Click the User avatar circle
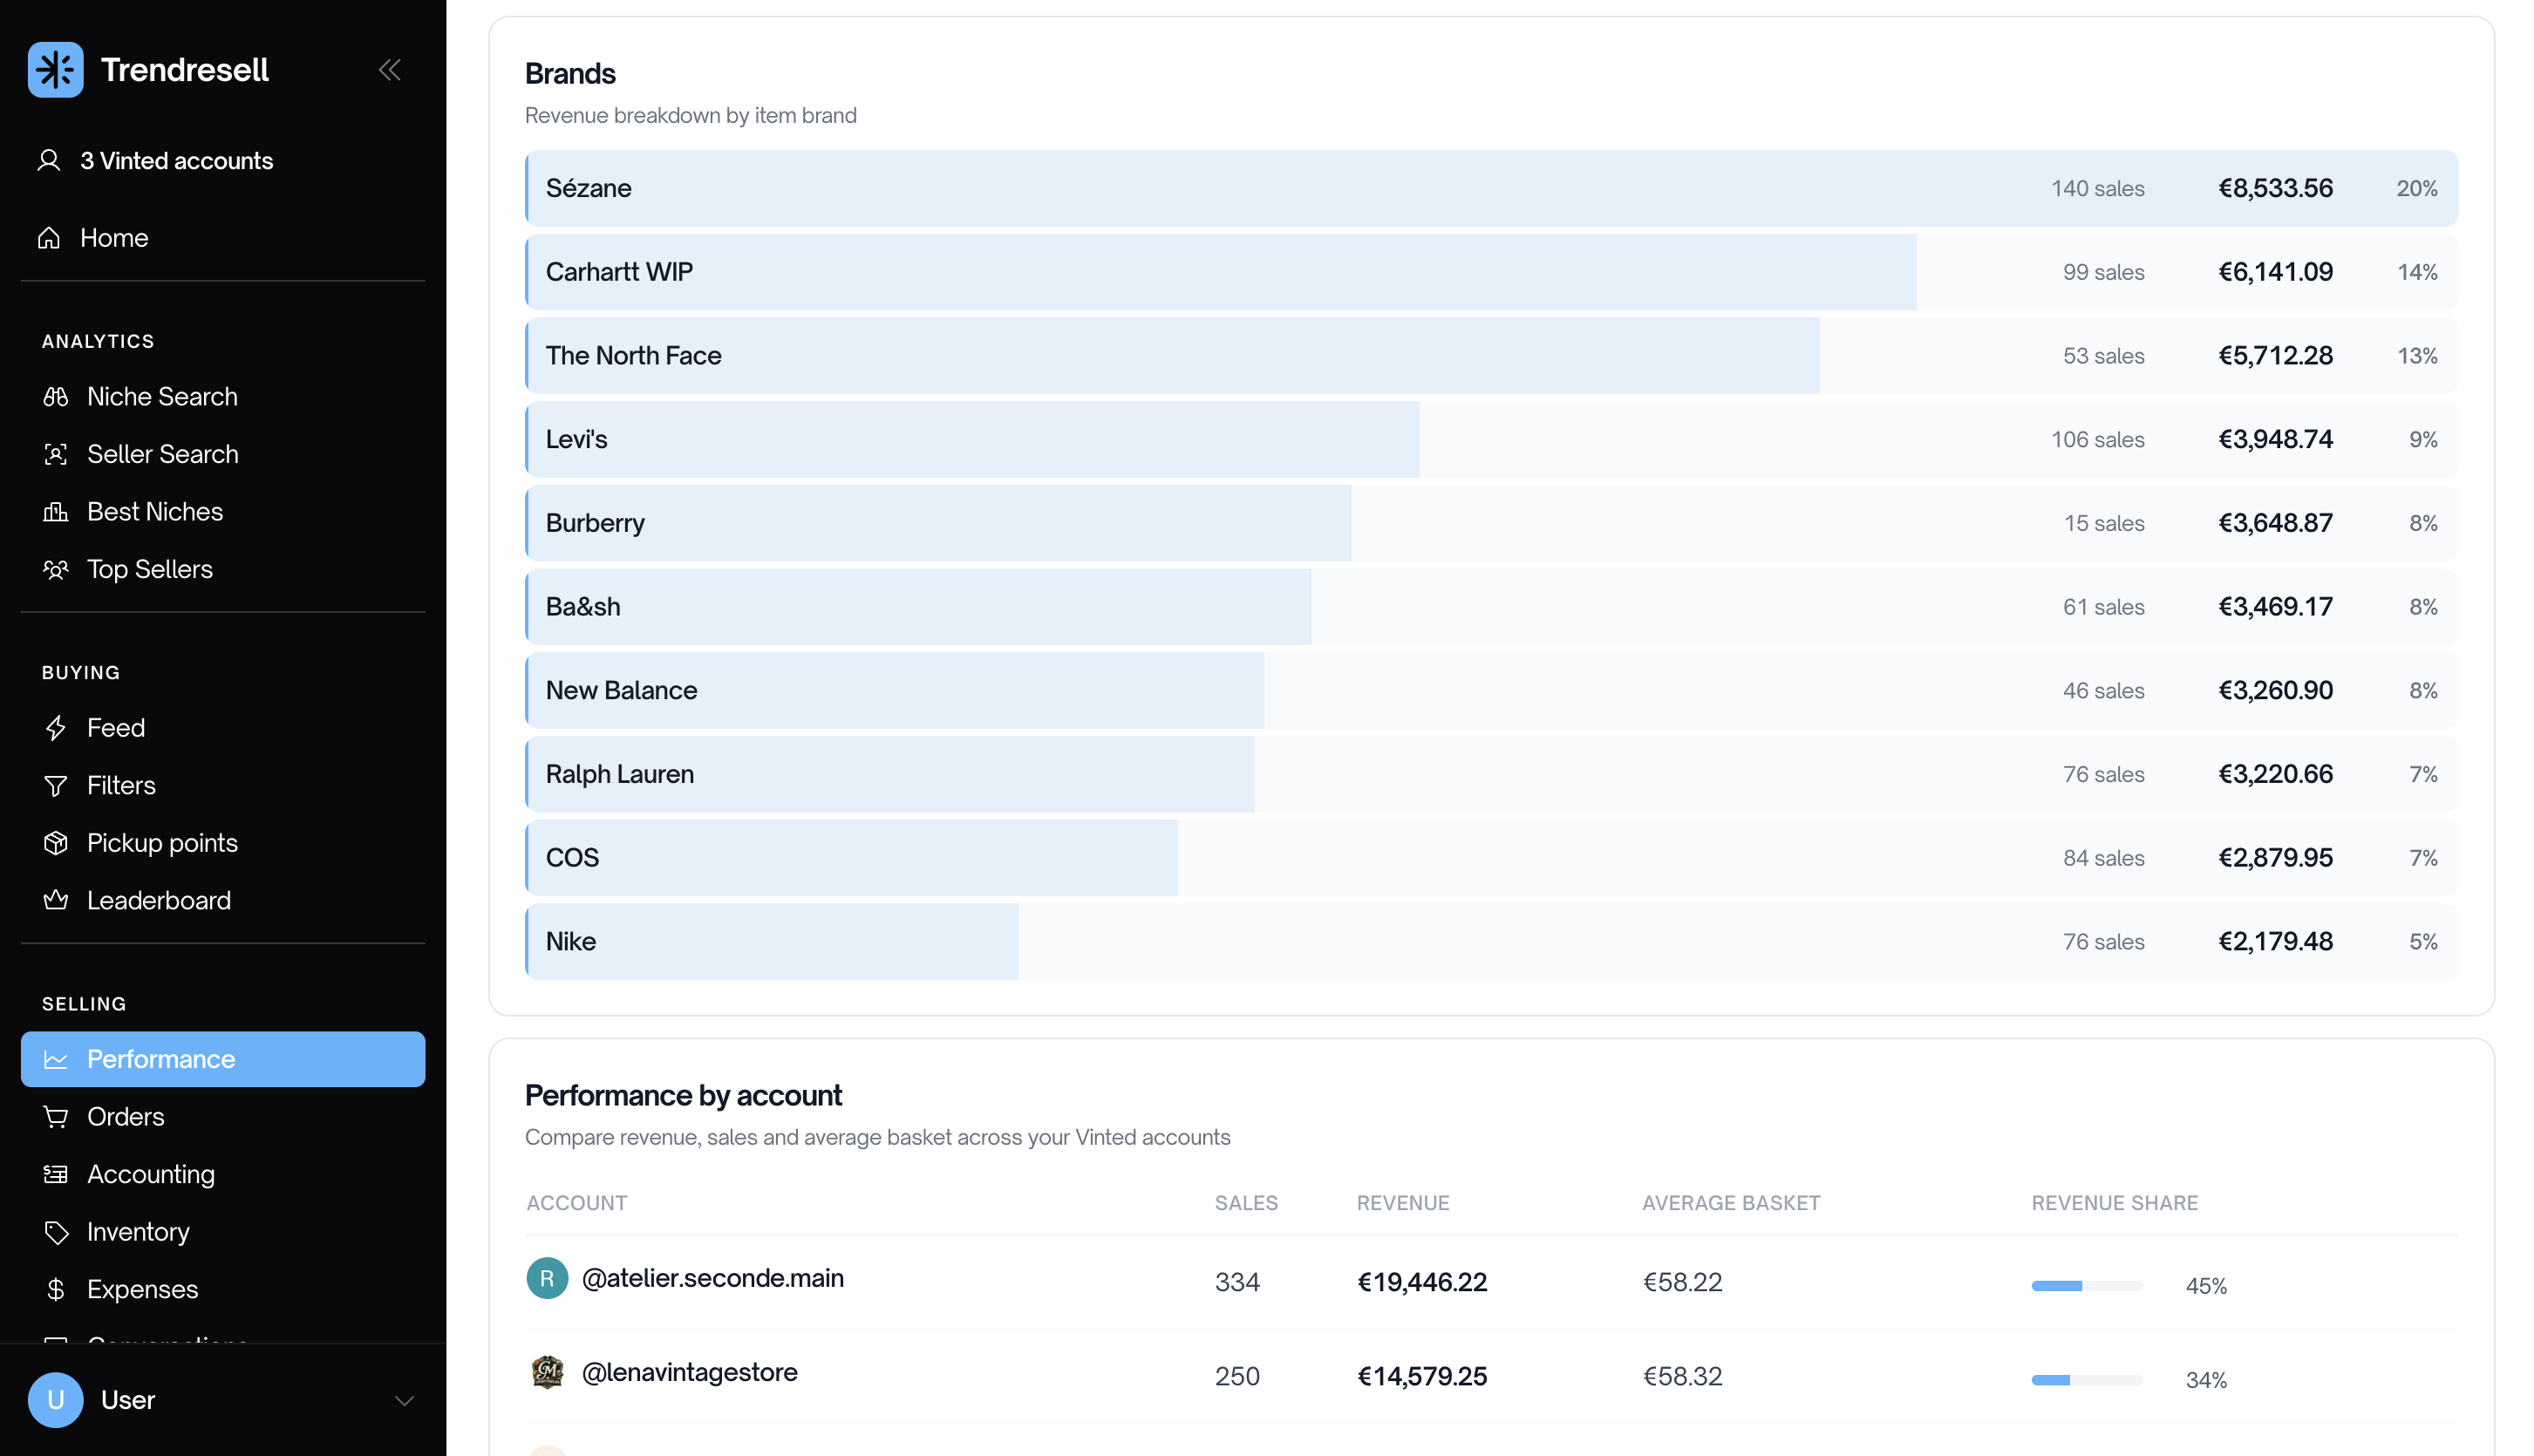Viewport: 2534px width, 1456px height. pos(56,1400)
